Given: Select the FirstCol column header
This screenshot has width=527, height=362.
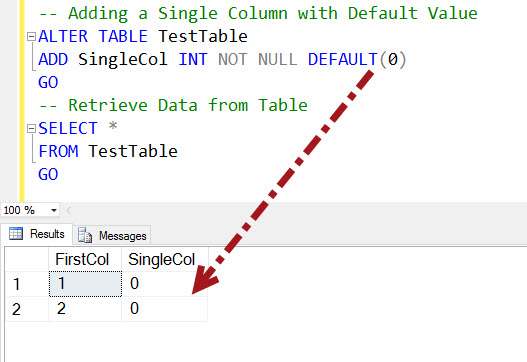Looking at the screenshot, I should 85,259.
